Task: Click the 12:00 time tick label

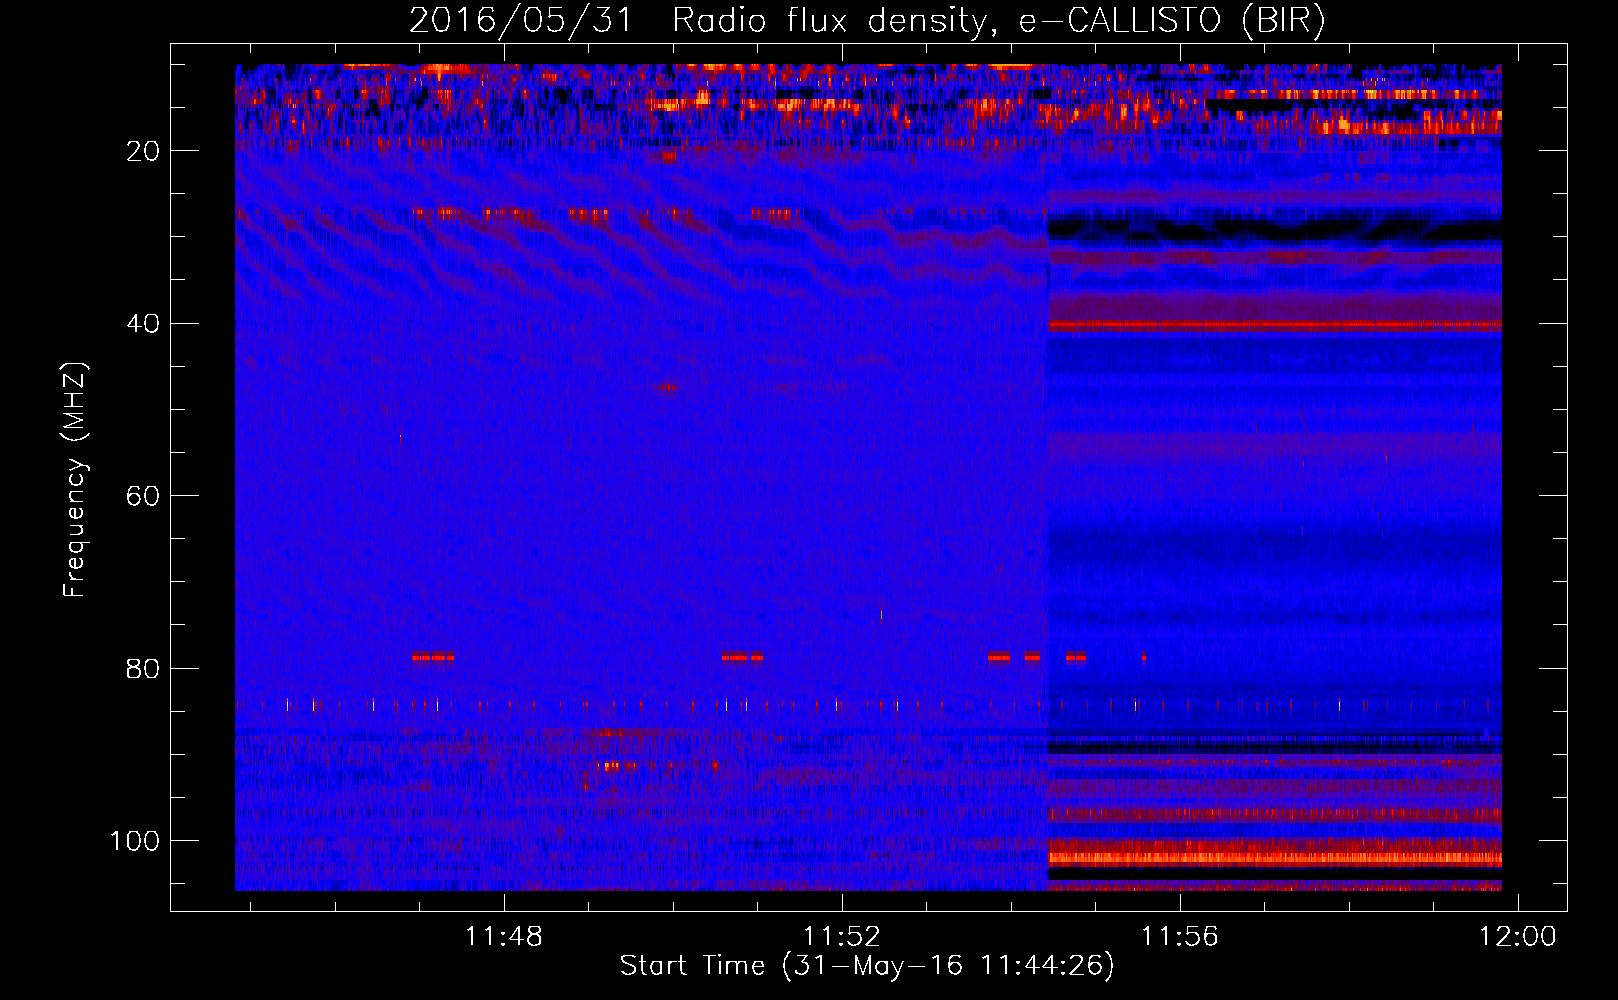Action: click(x=1518, y=937)
